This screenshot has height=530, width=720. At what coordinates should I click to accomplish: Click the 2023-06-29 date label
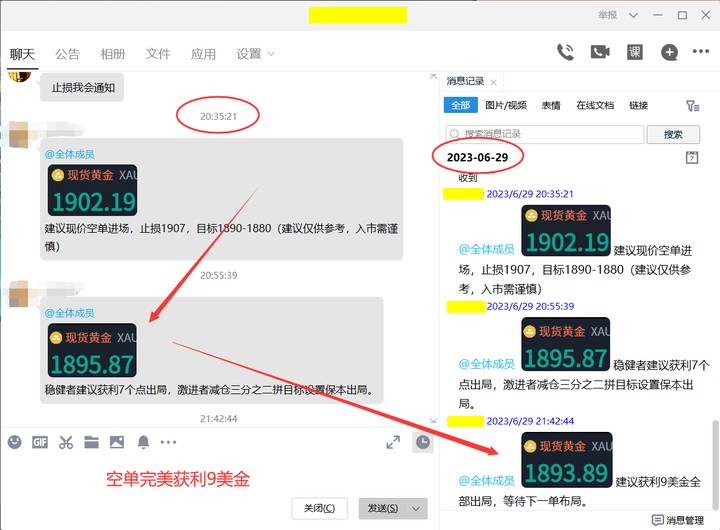477,158
